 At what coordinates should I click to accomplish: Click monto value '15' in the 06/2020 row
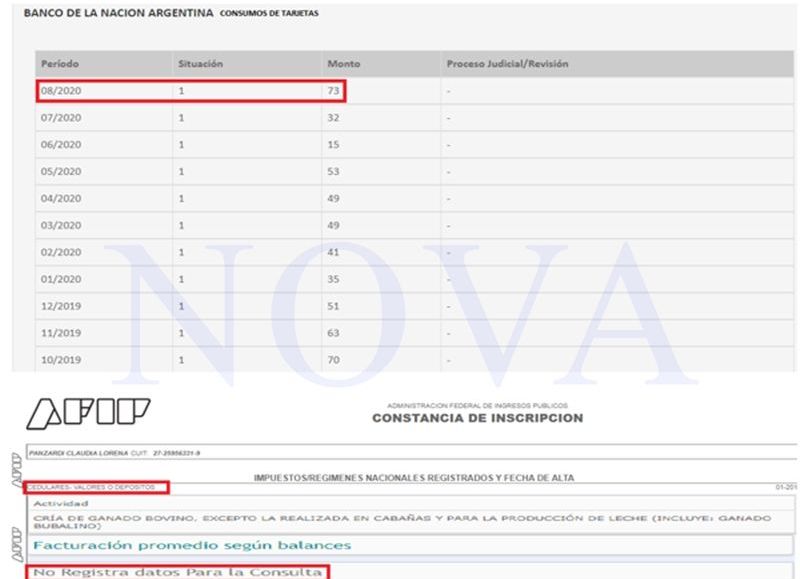click(333, 145)
